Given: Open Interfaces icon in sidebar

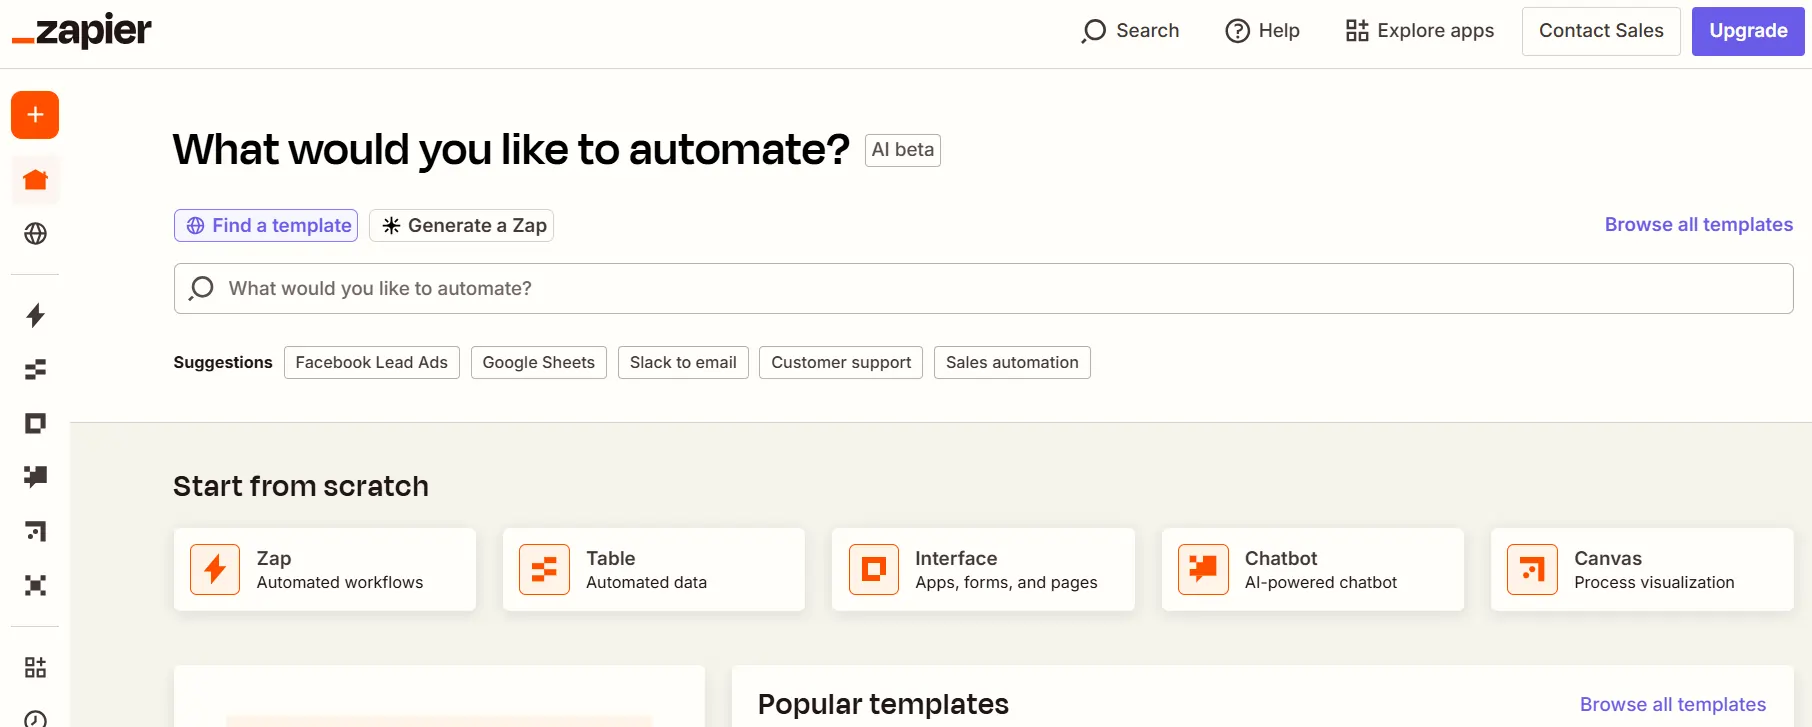Looking at the screenshot, I should pos(35,424).
